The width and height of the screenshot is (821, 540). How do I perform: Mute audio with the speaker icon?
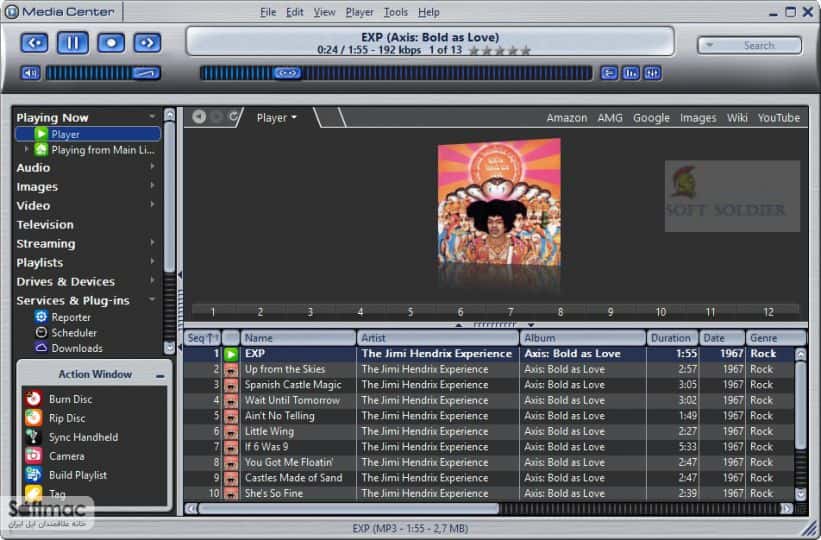pyautogui.click(x=30, y=73)
